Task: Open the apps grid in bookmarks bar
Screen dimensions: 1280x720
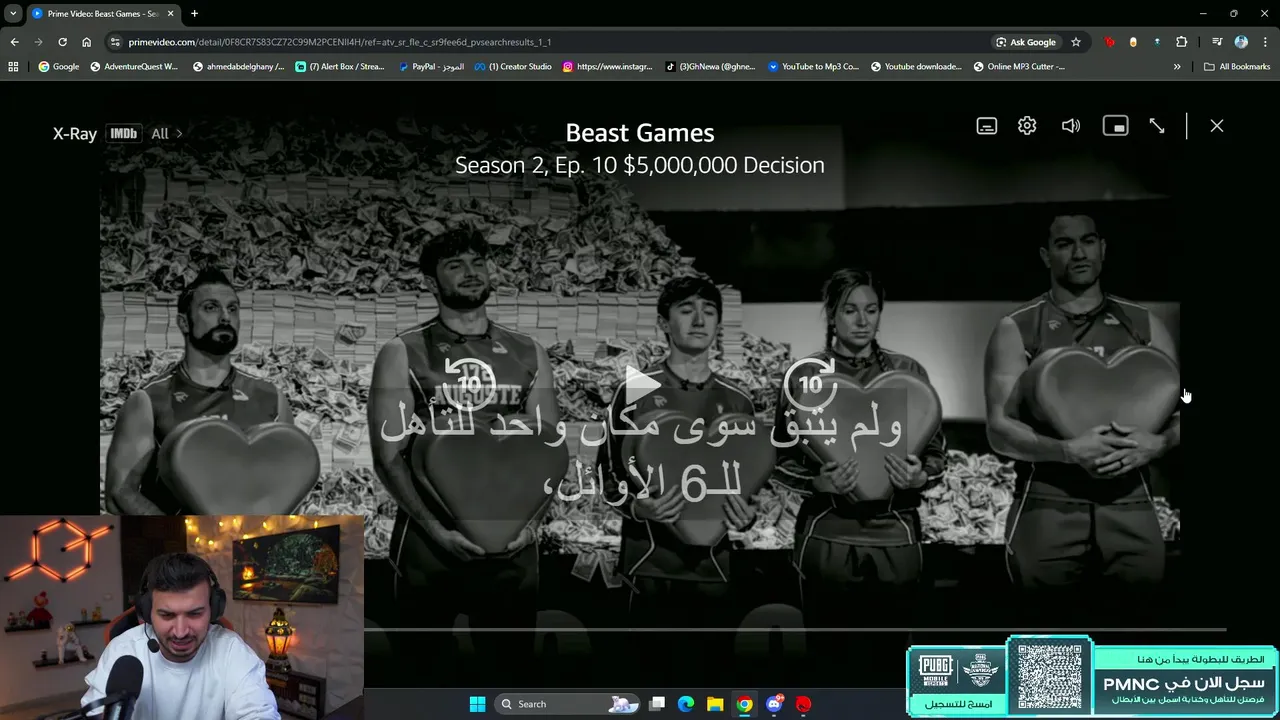Action: tap(13, 67)
